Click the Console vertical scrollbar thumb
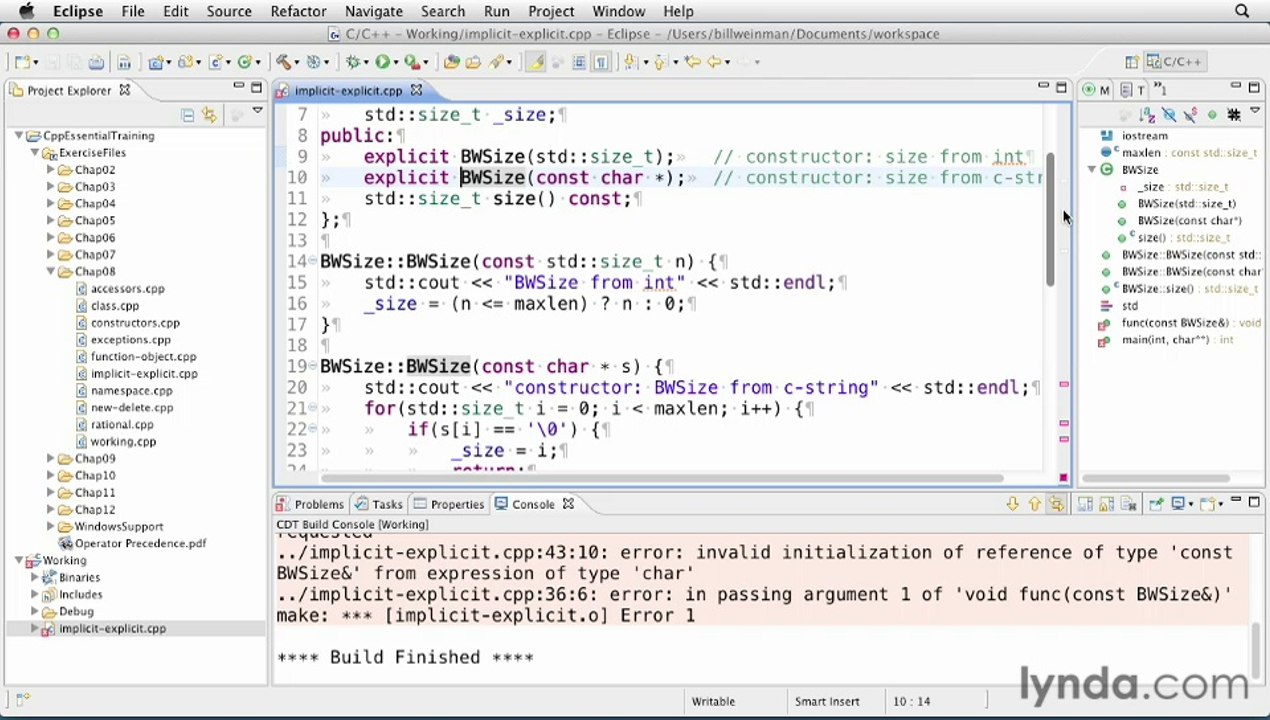 [x=1256, y=652]
